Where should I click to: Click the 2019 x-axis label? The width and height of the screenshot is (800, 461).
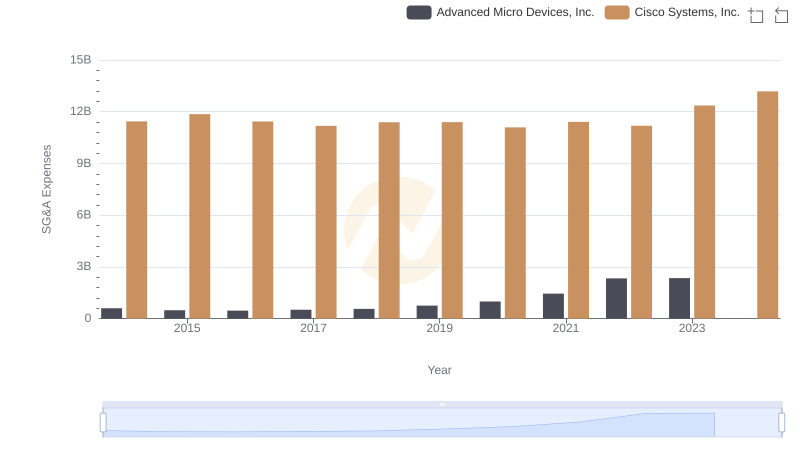440,328
